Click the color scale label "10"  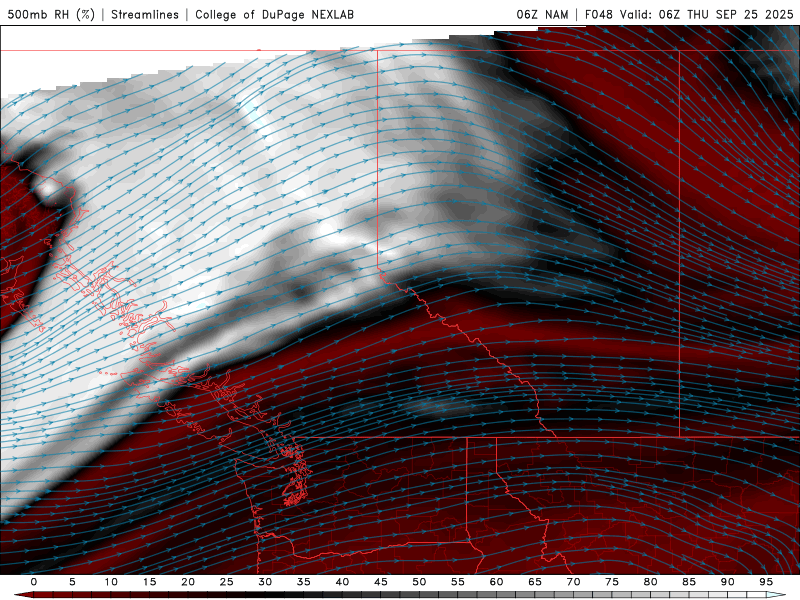pos(111,582)
